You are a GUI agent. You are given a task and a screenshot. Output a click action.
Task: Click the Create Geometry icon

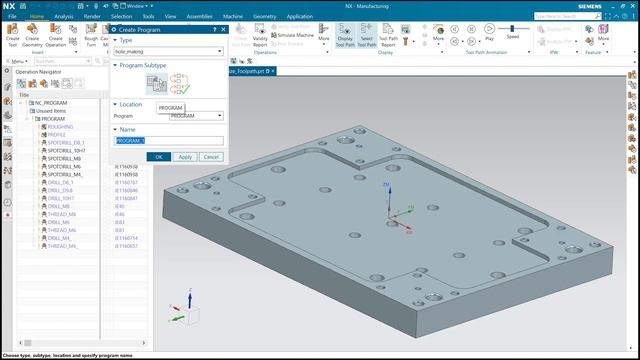(x=32, y=35)
